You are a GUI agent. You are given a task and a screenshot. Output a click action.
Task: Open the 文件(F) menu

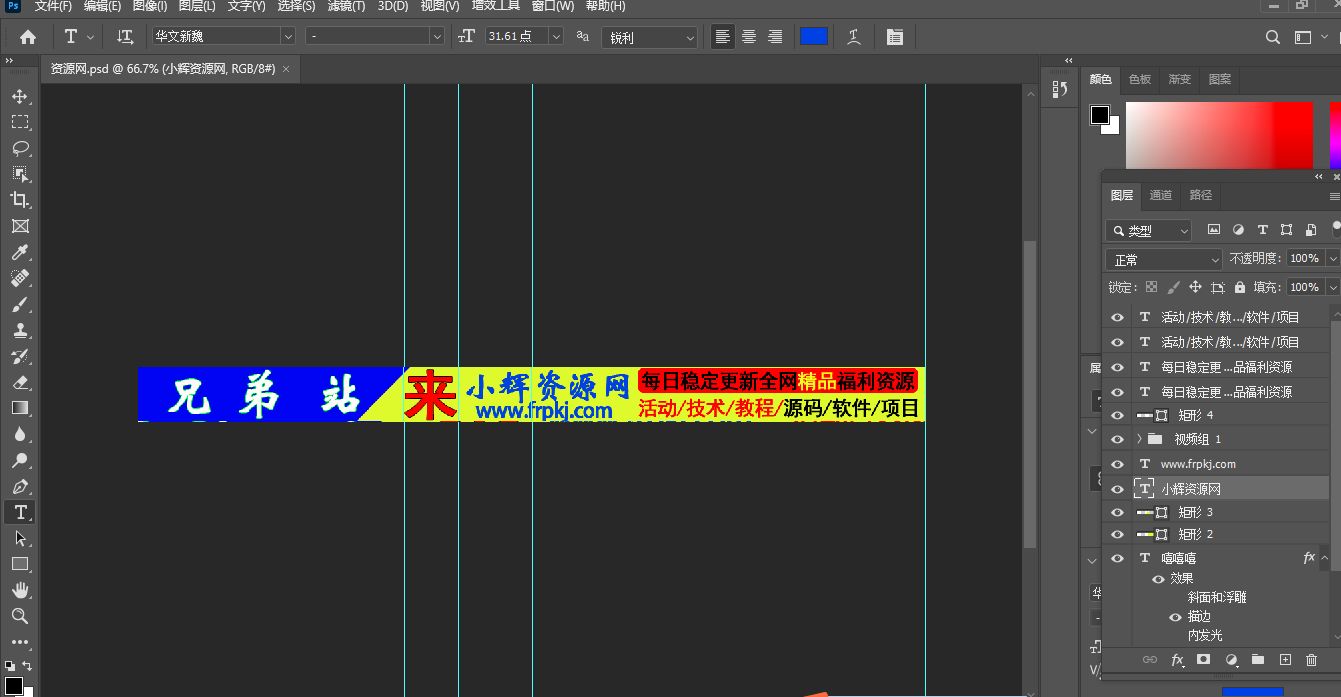(x=53, y=6)
